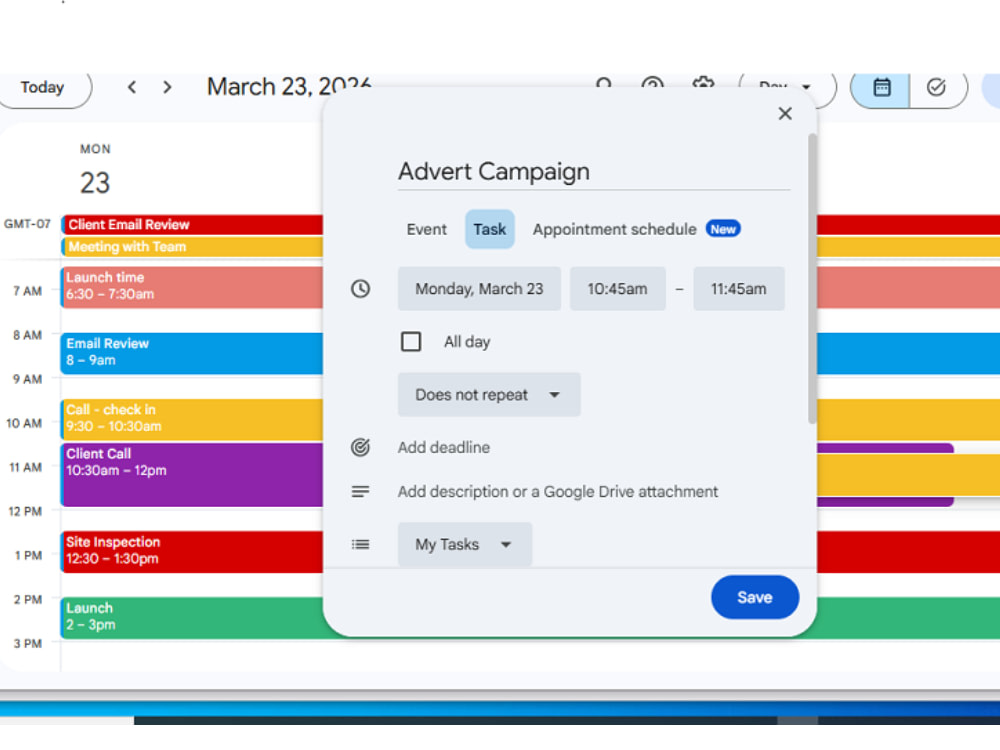Open the My Tasks list dropdown
The width and height of the screenshot is (1000, 750).
coord(465,545)
